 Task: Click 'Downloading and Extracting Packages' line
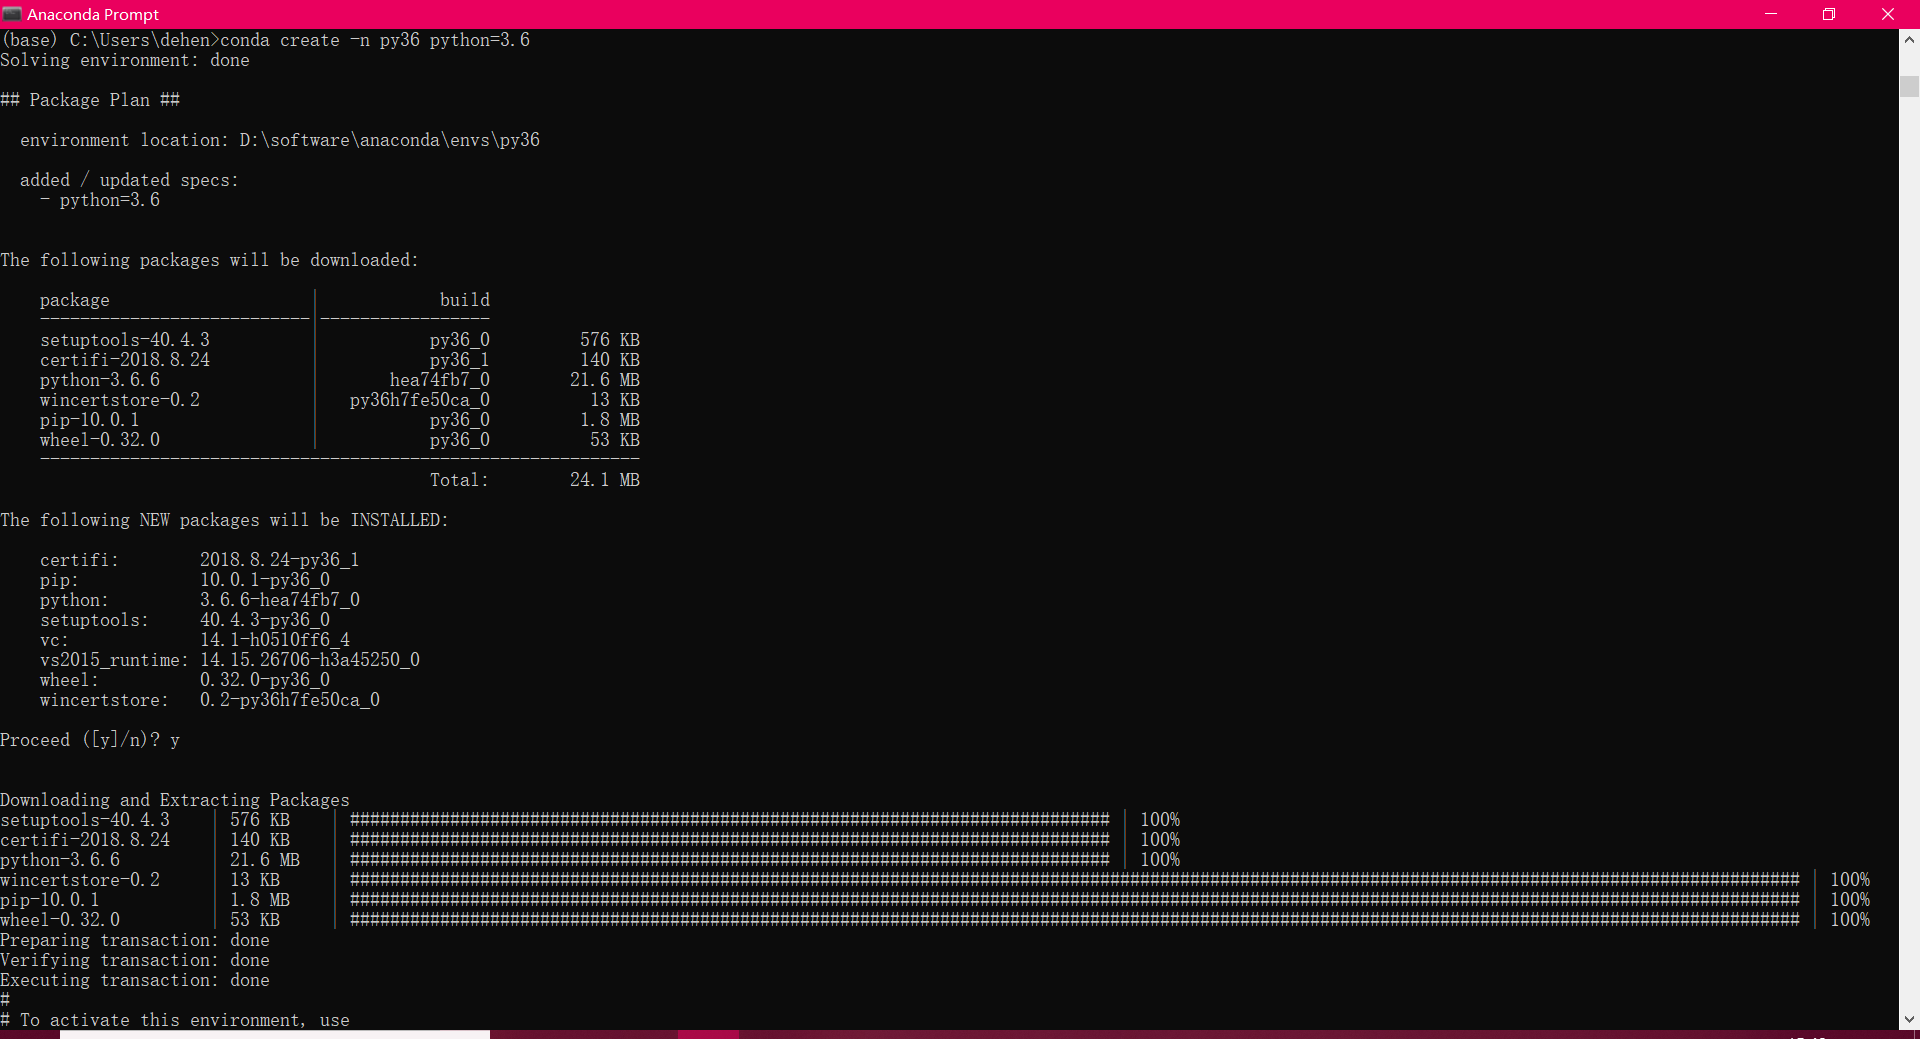pyautogui.click(x=175, y=800)
